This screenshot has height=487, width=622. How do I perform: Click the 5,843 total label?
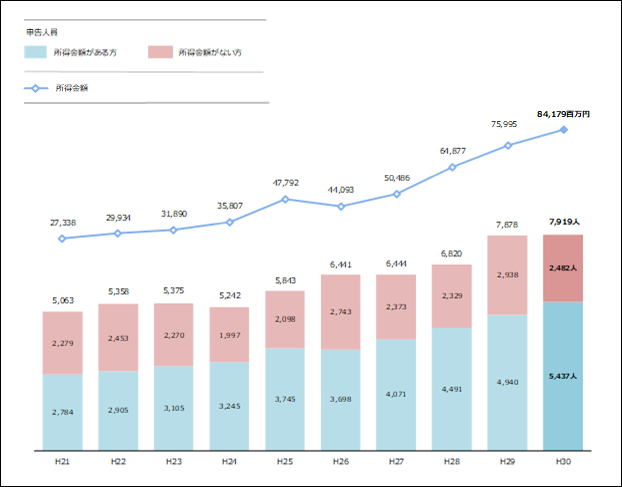pos(285,280)
